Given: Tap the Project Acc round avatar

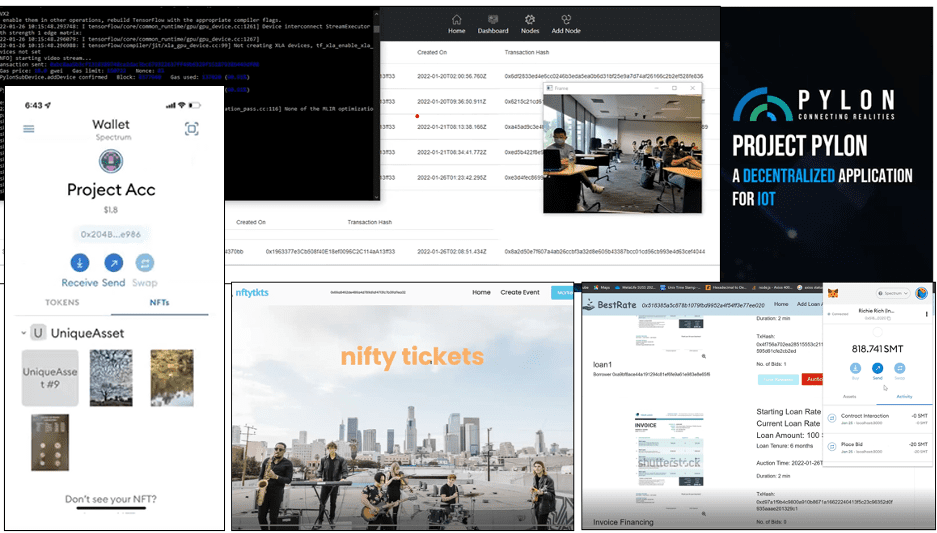Looking at the screenshot, I should pos(111,161).
